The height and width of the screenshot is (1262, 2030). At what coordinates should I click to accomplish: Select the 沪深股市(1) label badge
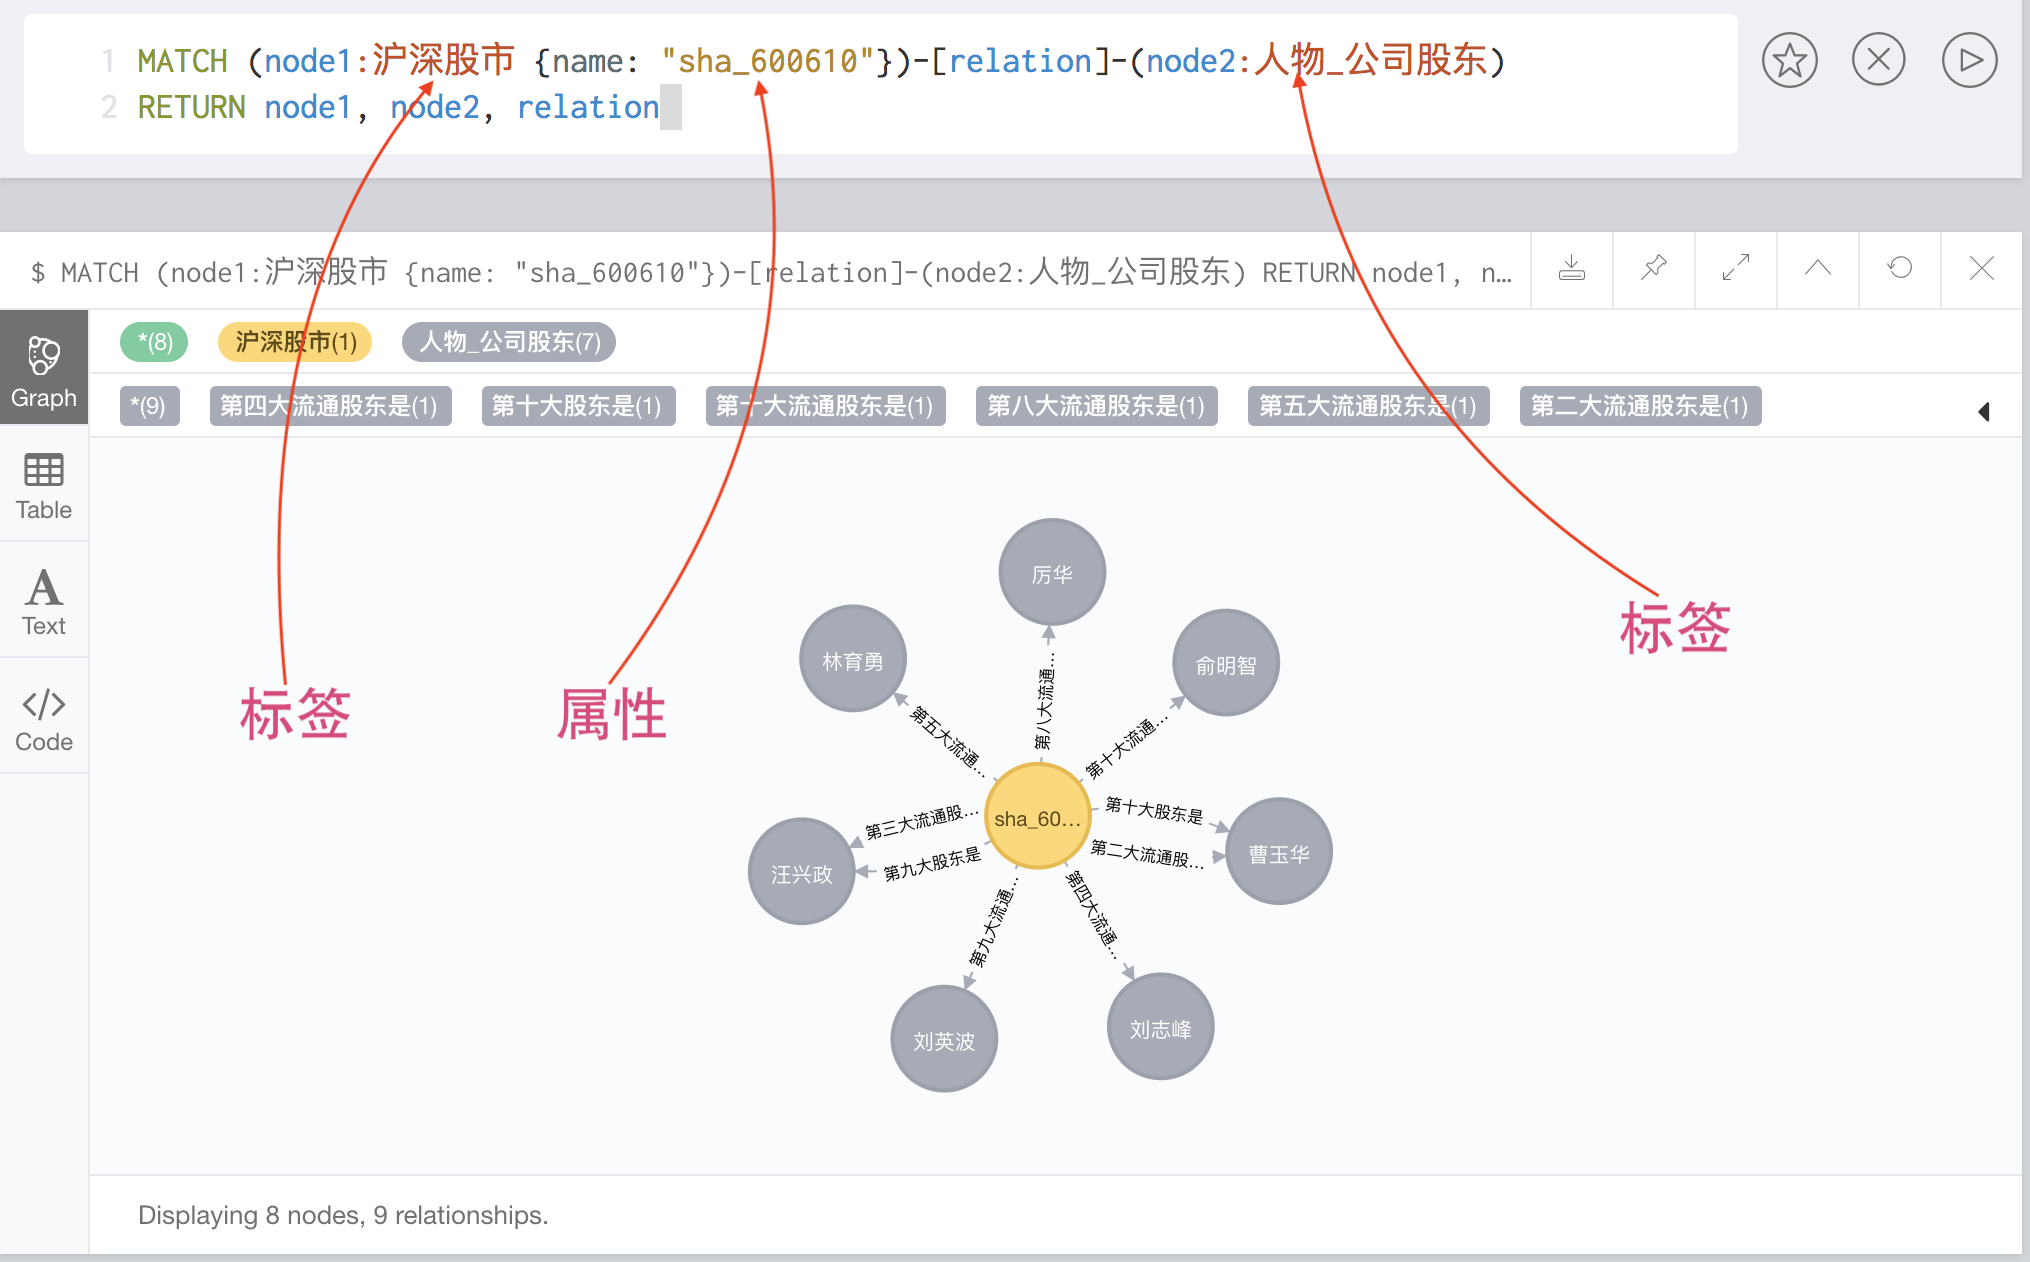295,342
